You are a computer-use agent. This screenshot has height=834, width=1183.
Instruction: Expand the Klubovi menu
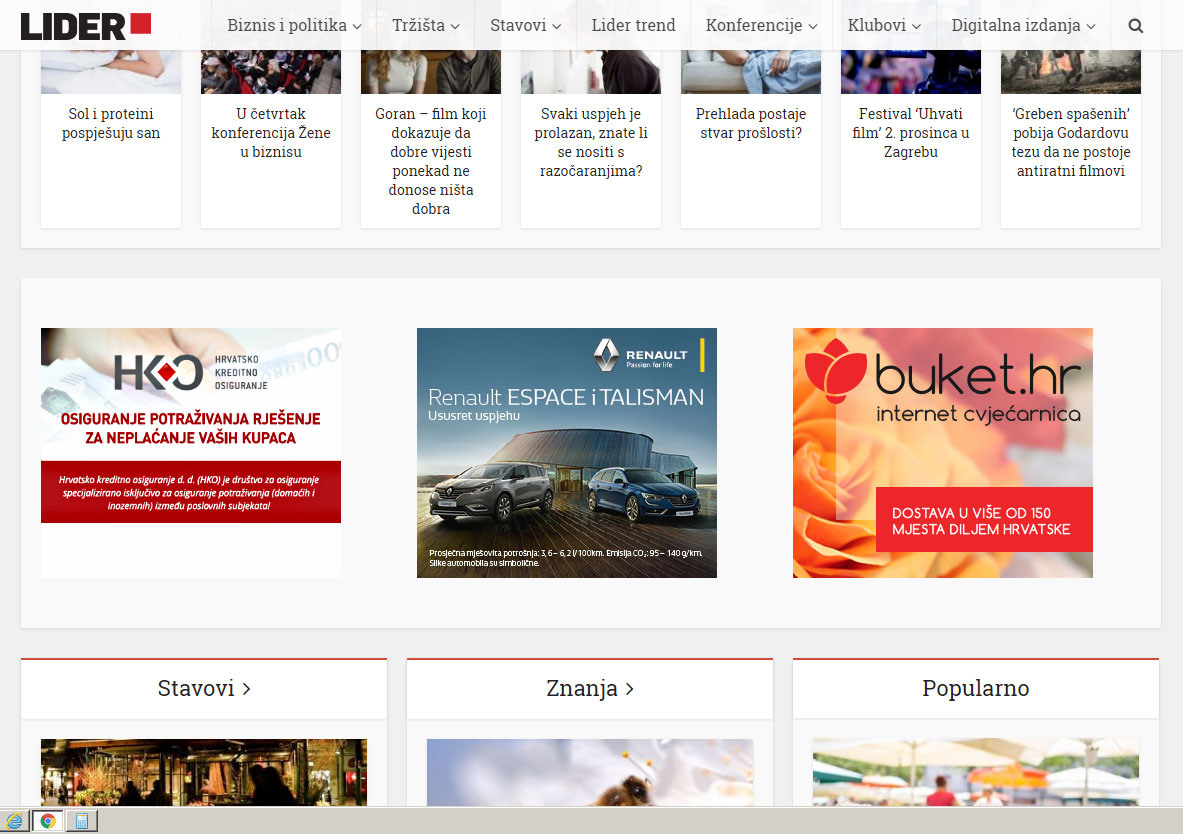click(x=884, y=25)
